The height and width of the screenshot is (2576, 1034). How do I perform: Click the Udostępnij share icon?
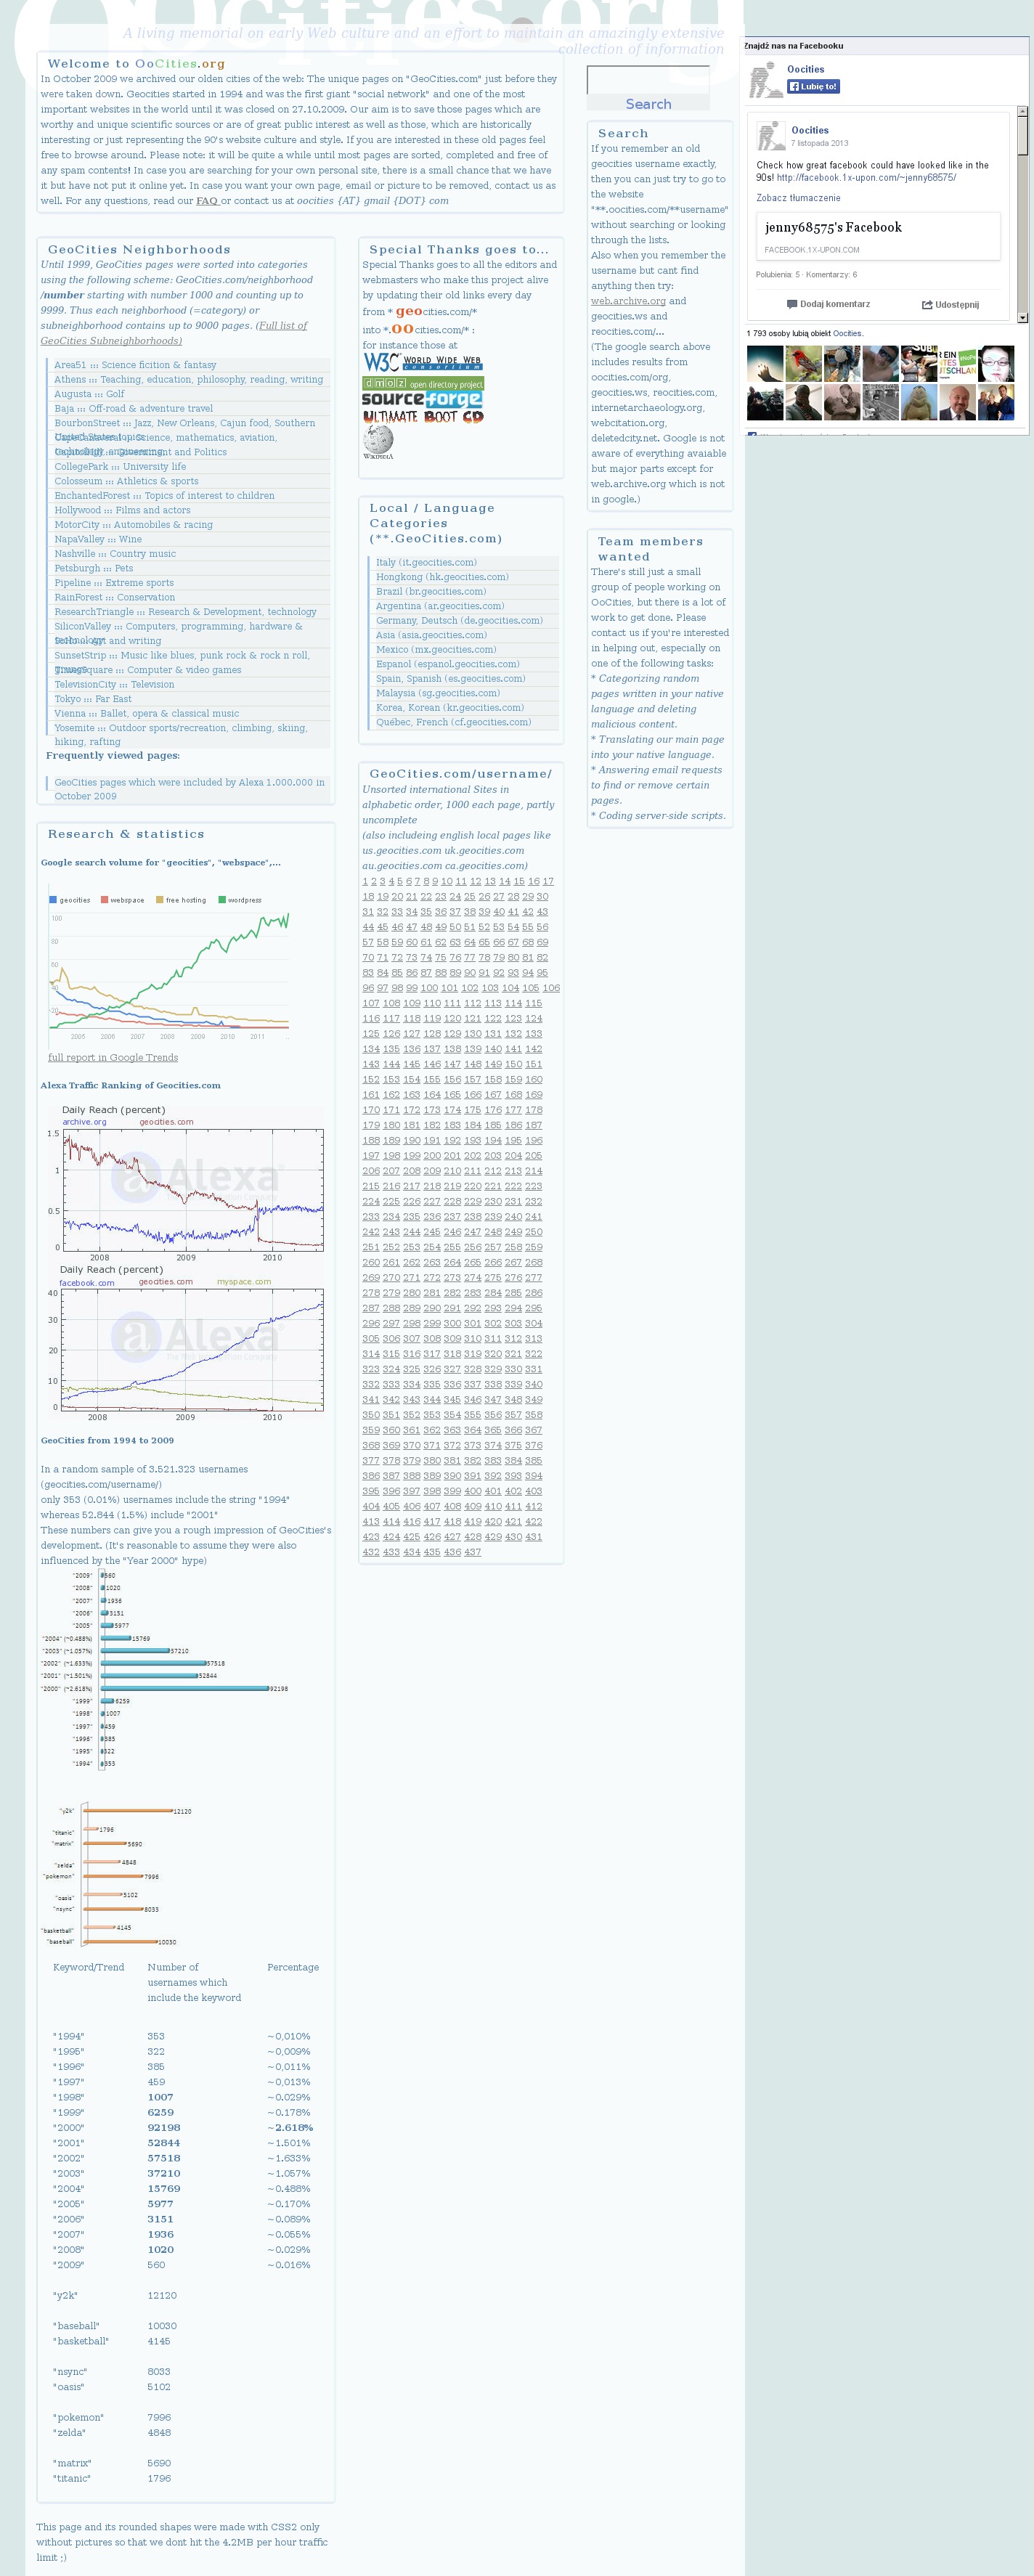(927, 305)
